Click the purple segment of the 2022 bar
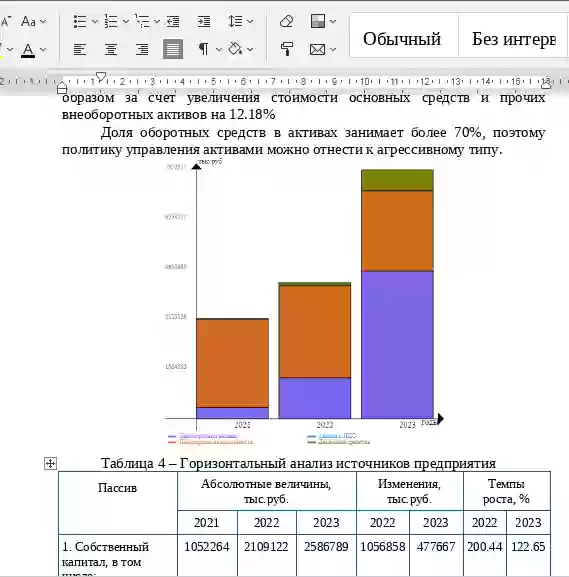 click(x=315, y=398)
